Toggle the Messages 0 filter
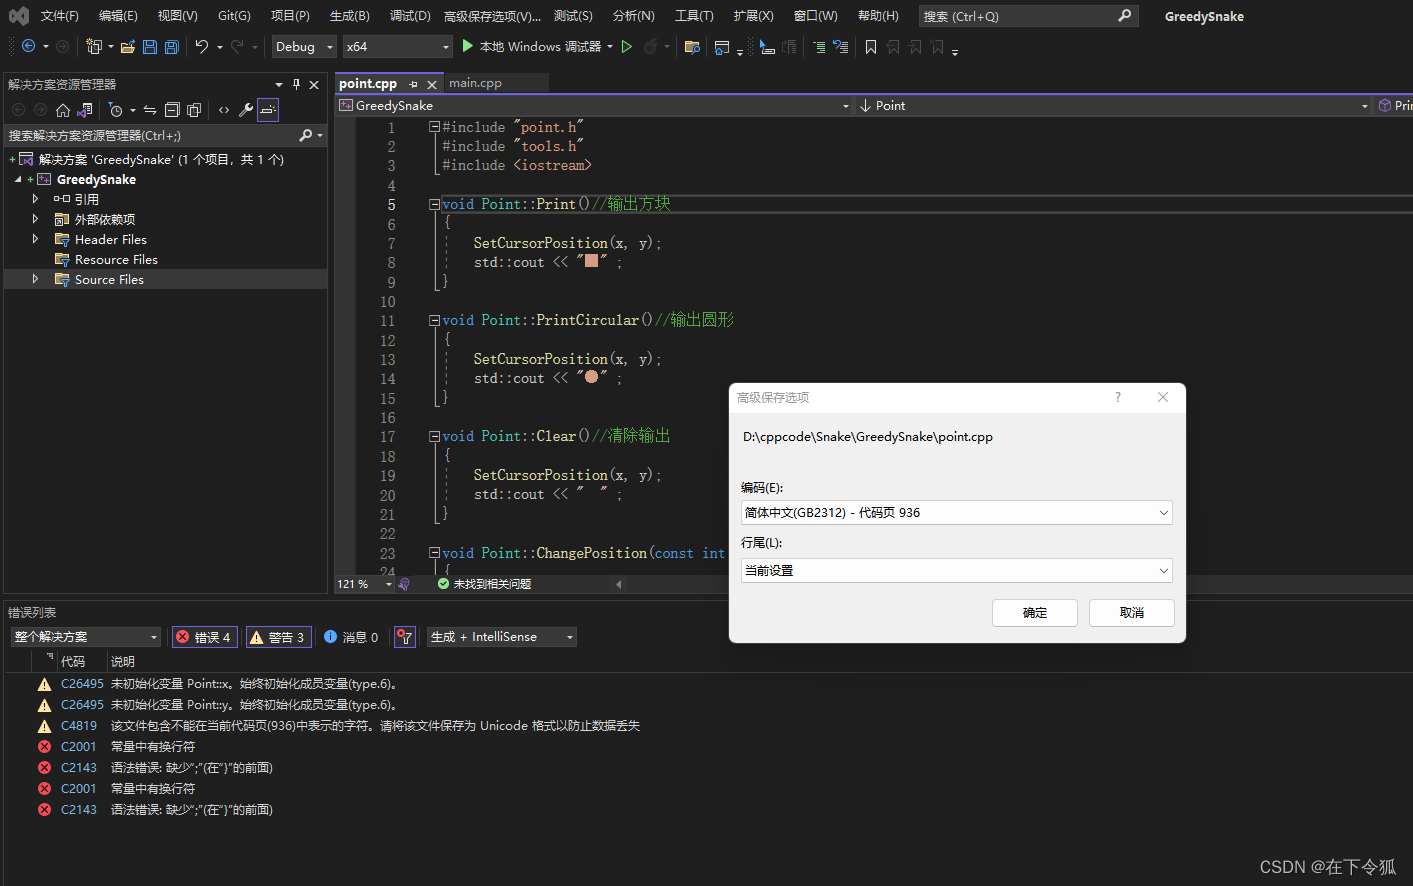Viewport: 1413px width, 886px height. point(351,637)
